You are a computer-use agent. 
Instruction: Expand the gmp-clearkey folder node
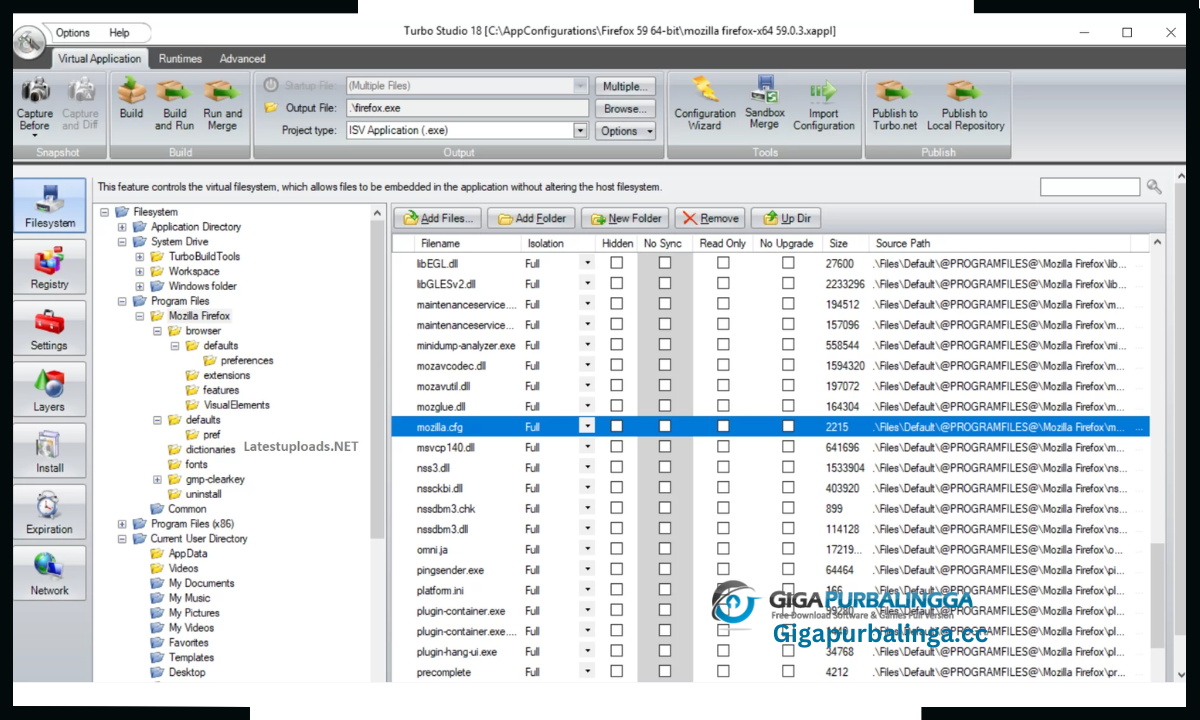click(157, 479)
